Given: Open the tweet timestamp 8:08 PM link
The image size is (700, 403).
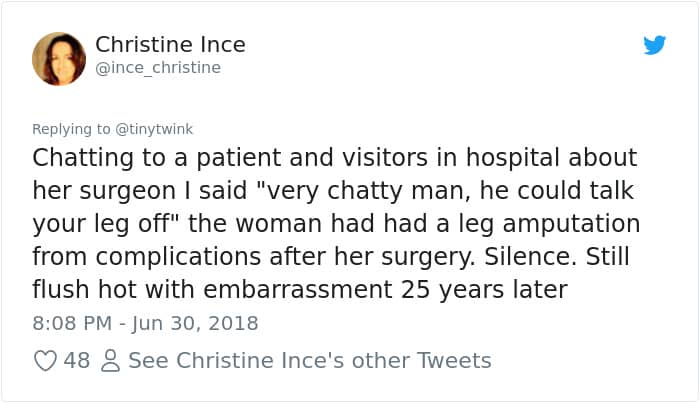Looking at the screenshot, I should 70,323.
